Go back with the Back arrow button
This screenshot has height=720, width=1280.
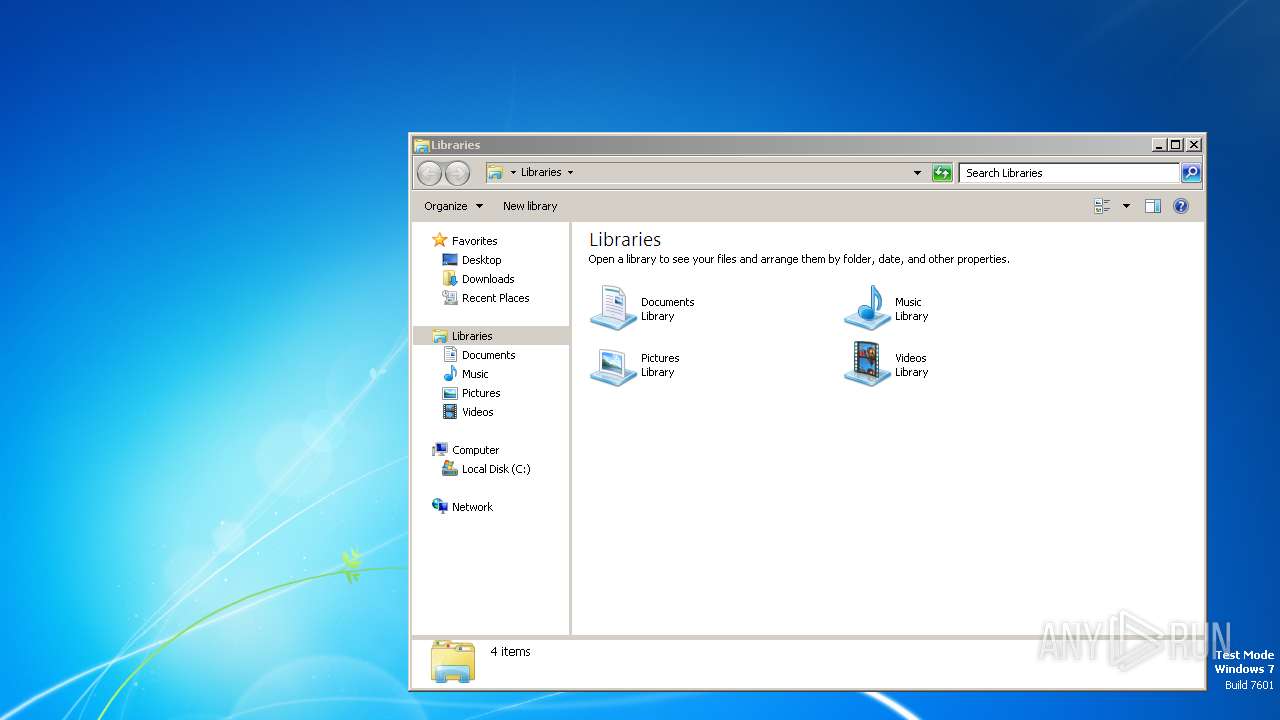coord(429,173)
